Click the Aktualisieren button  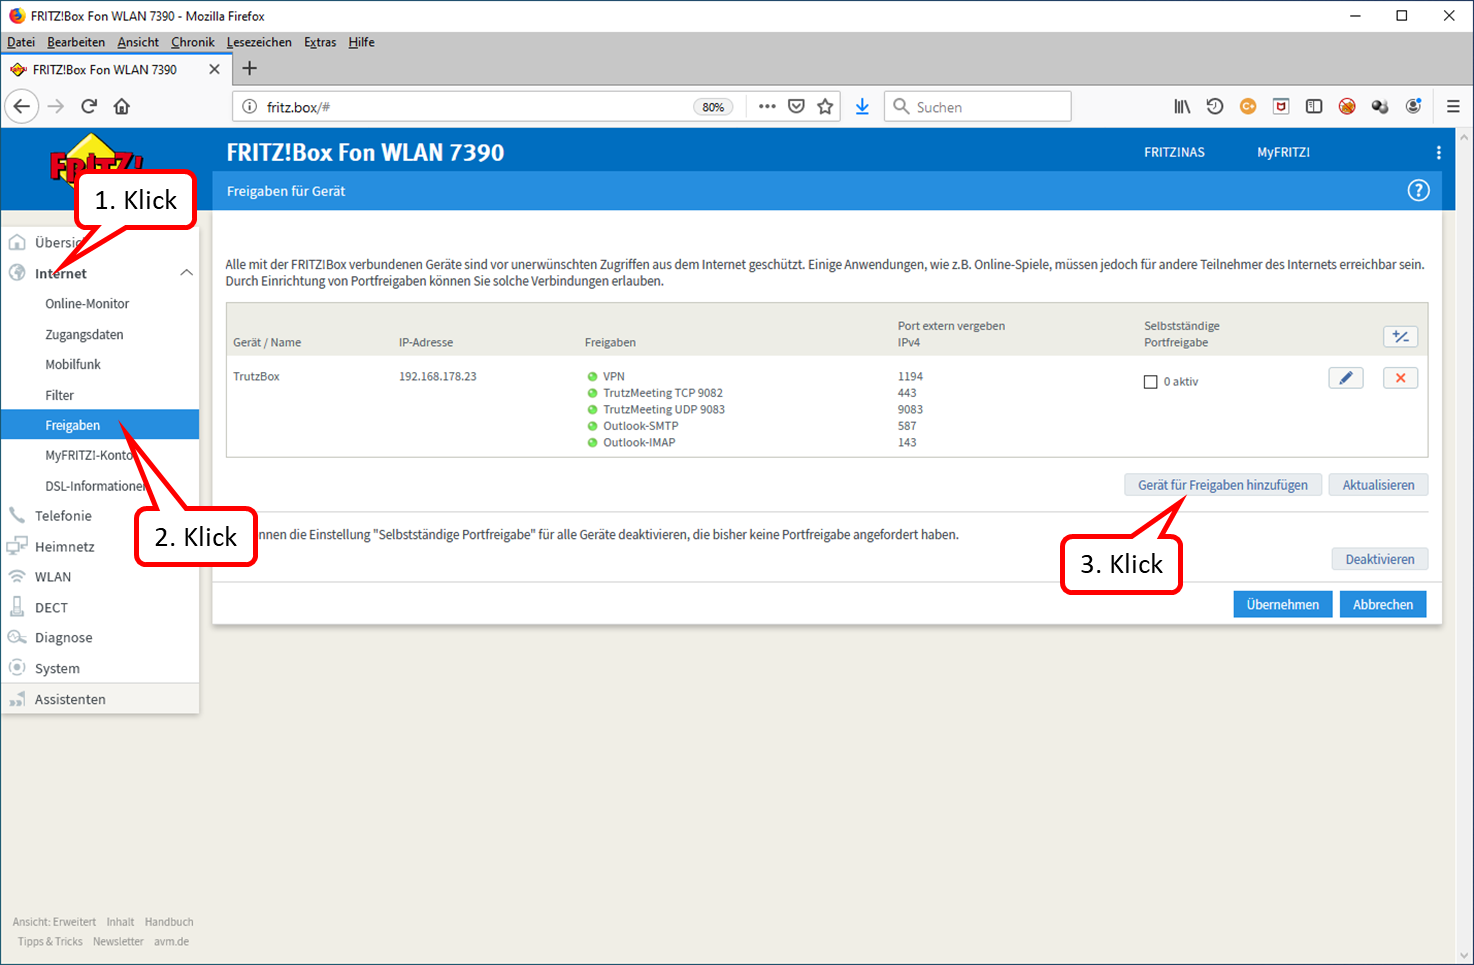(1378, 485)
